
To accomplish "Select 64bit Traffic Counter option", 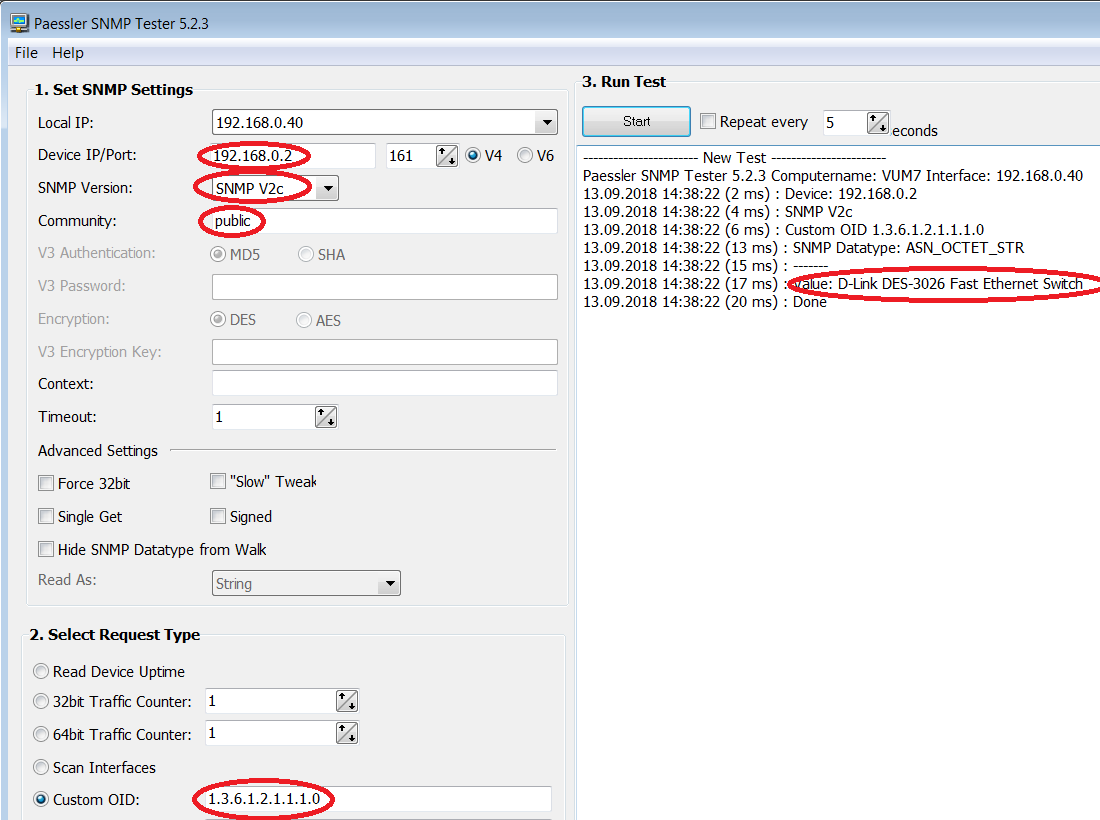I will [41, 734].
